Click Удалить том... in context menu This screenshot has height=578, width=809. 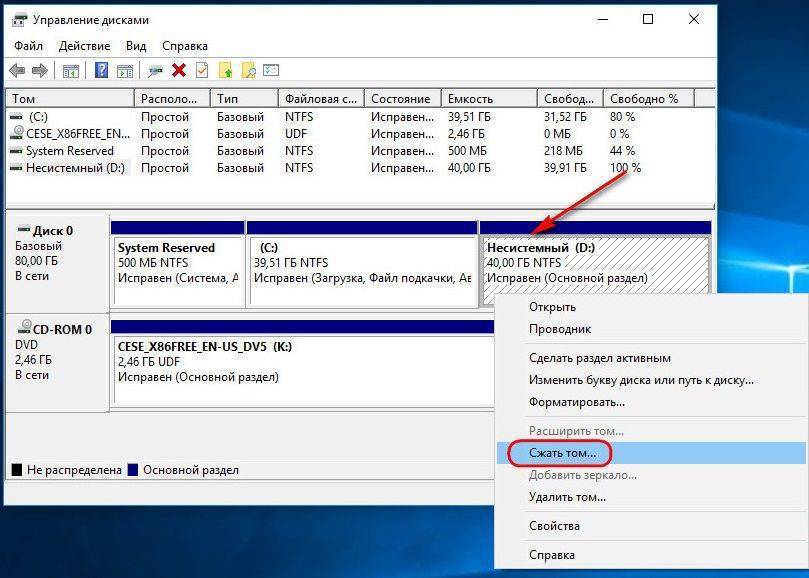(x=567, y=497)
